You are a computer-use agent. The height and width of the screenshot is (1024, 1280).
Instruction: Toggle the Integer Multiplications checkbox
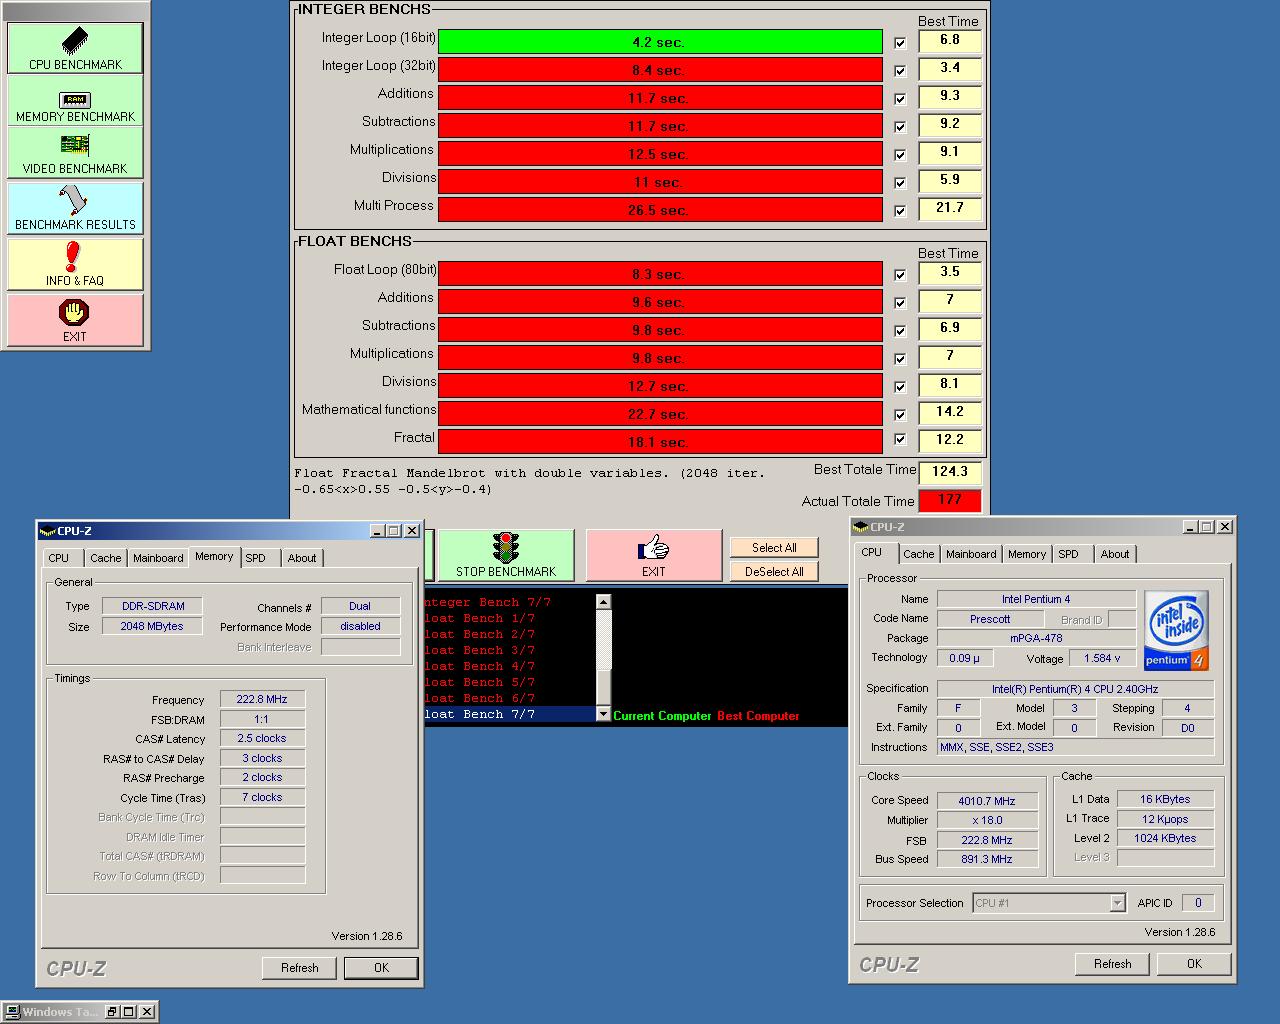(x=900, y=155)
